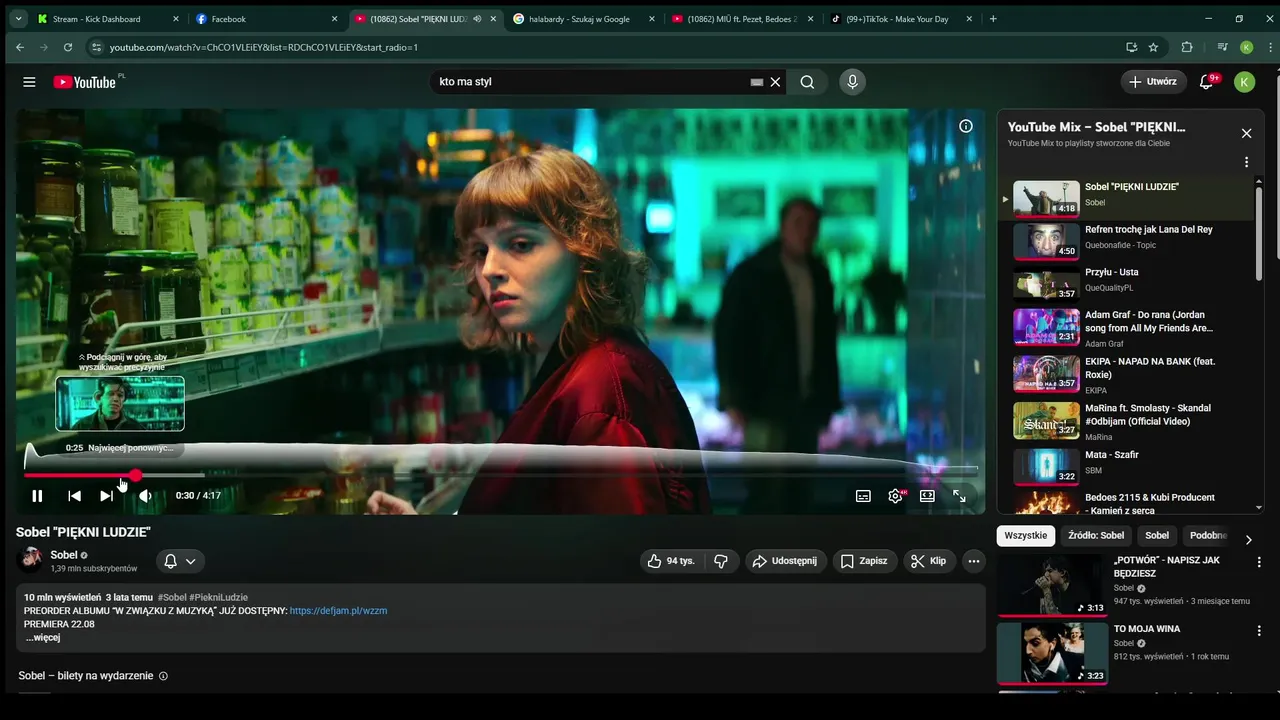Screen dimensions: 1280x720
Task: Mute the video volume
Action: coord(145,496)
